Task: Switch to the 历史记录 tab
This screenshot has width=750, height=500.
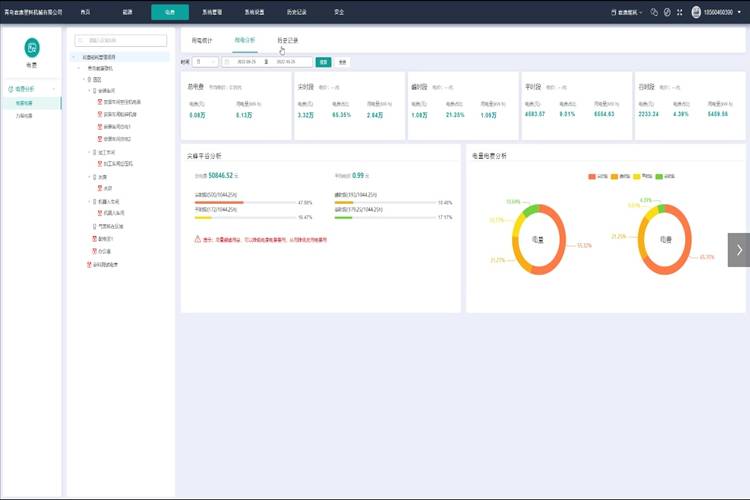Action: (x=287, y=40)
